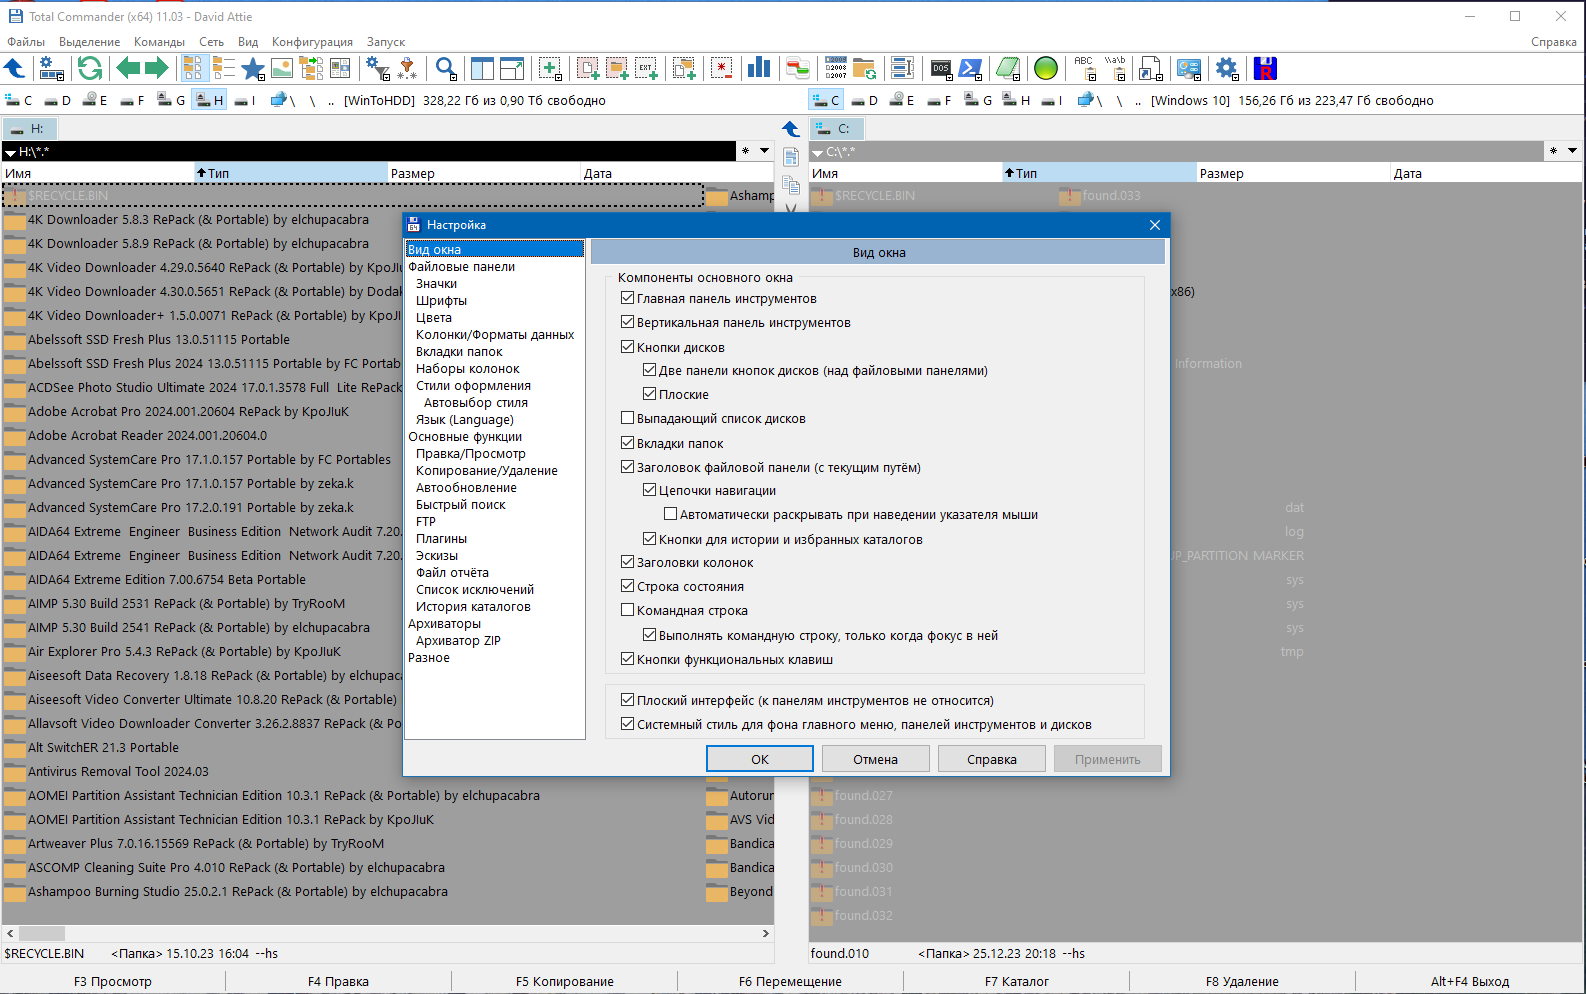This screenshot has height=994, width=1586.
Task: Click the green Back arrow icon
Action: (128, 68)
